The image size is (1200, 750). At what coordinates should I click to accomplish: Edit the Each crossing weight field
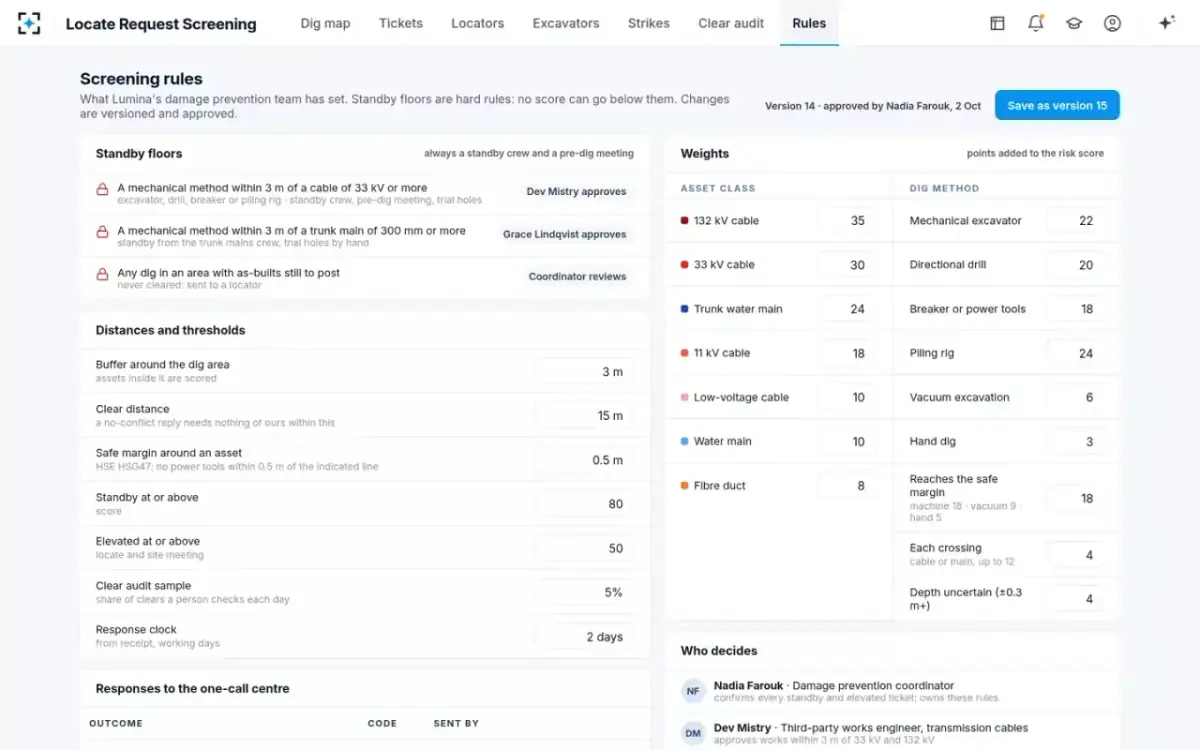(x=1075, y=555)
